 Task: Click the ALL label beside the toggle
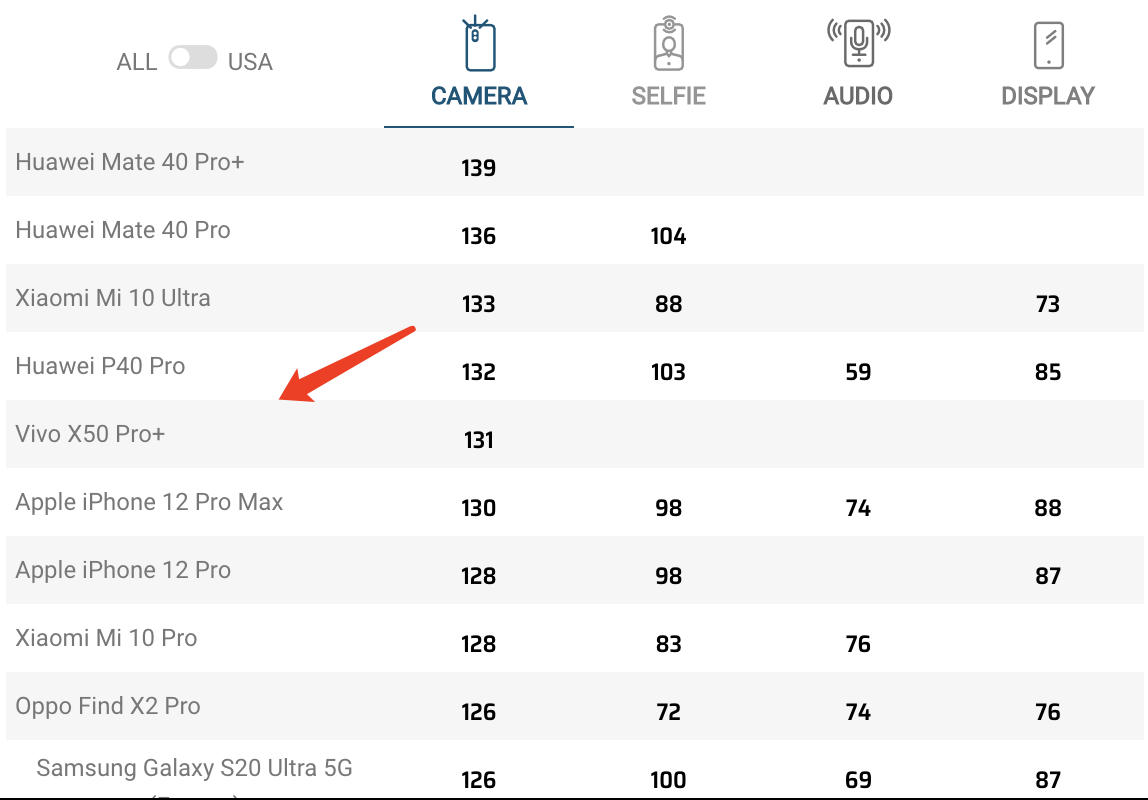pos(137,61)
